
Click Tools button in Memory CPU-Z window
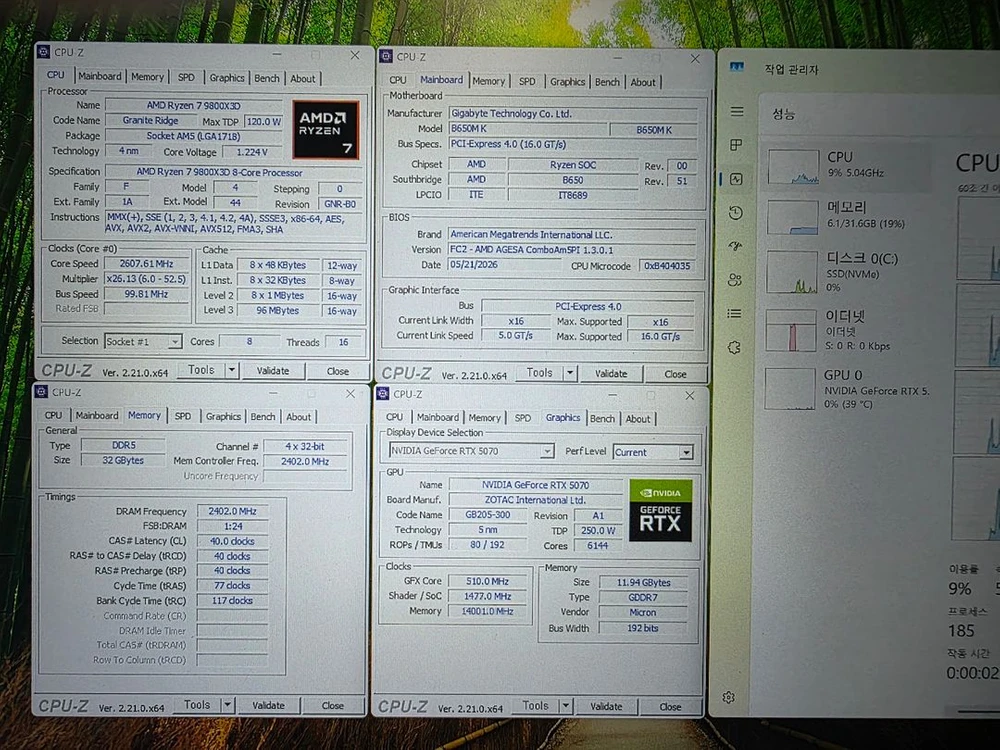tap(197, 705)
